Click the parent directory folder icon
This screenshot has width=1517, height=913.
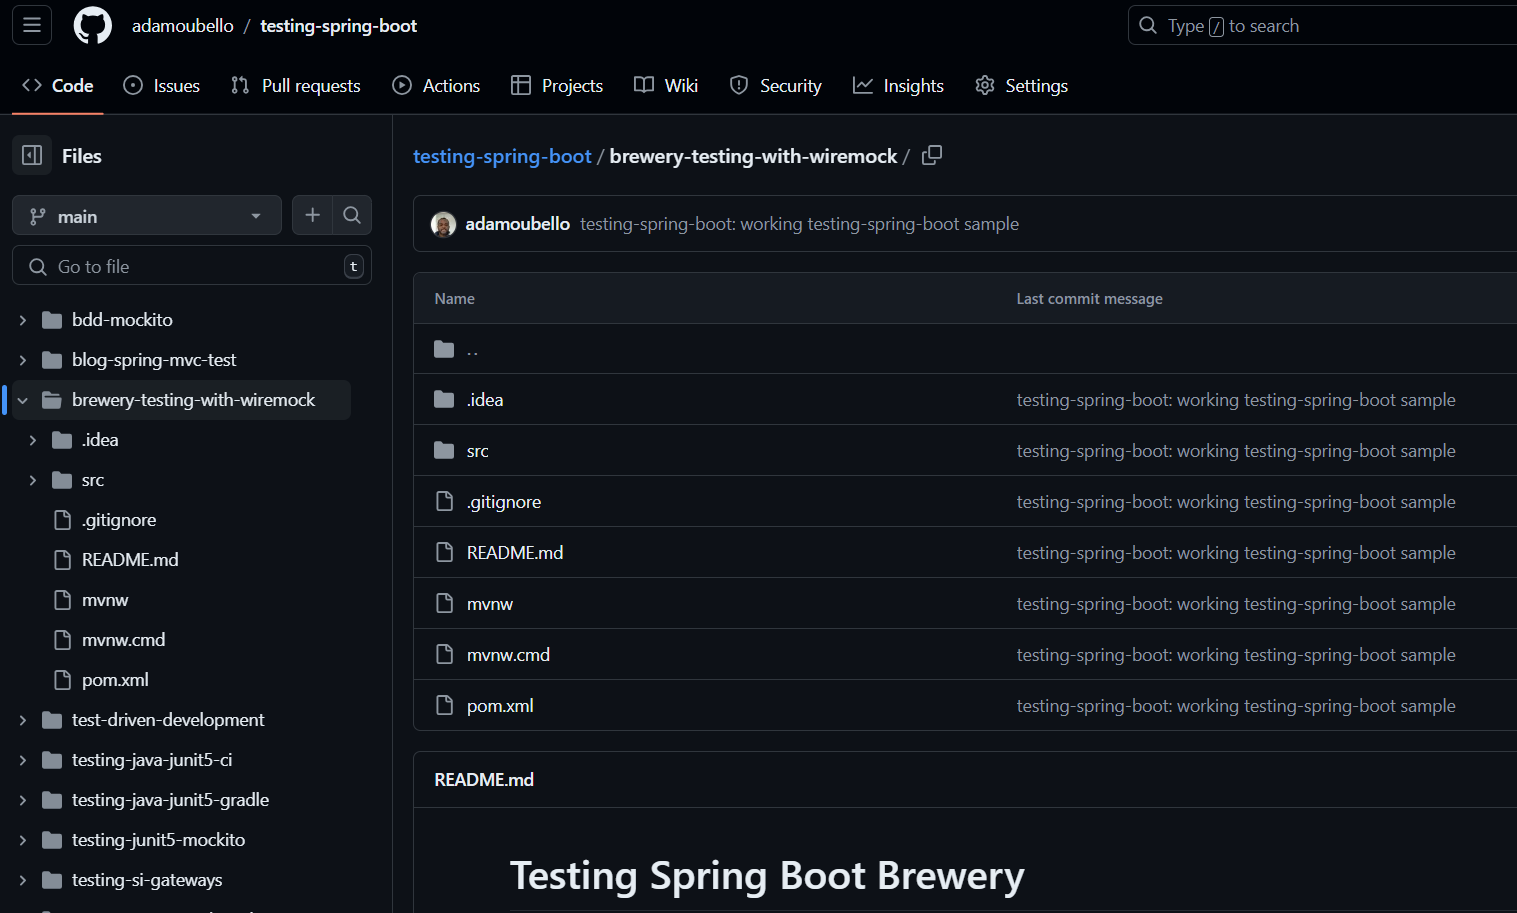444,349
